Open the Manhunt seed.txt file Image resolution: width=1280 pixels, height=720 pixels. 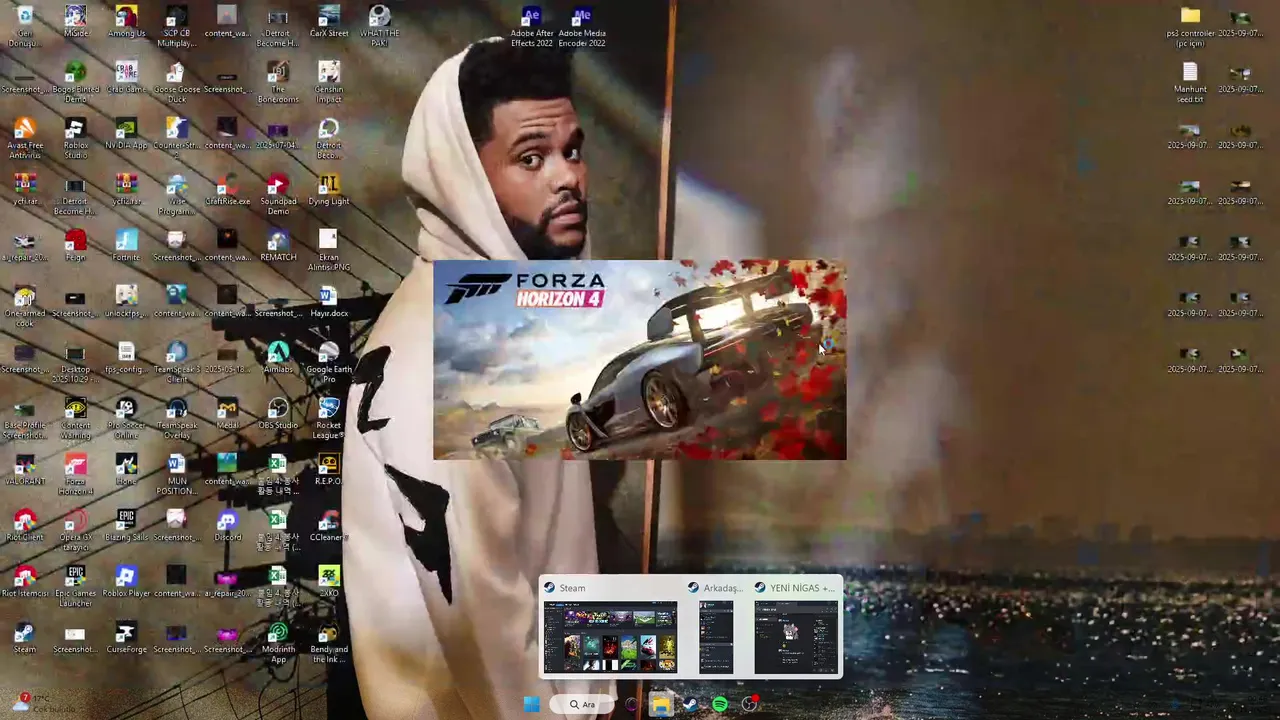[x=1190, y=83]
